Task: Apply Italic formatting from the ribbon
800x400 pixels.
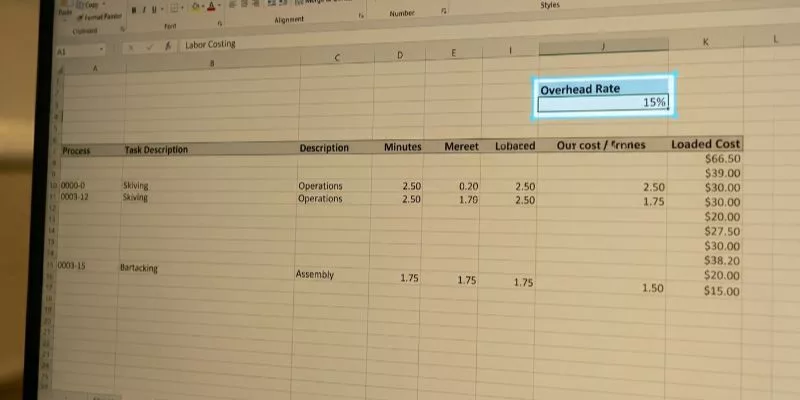Action: (144, 10)
